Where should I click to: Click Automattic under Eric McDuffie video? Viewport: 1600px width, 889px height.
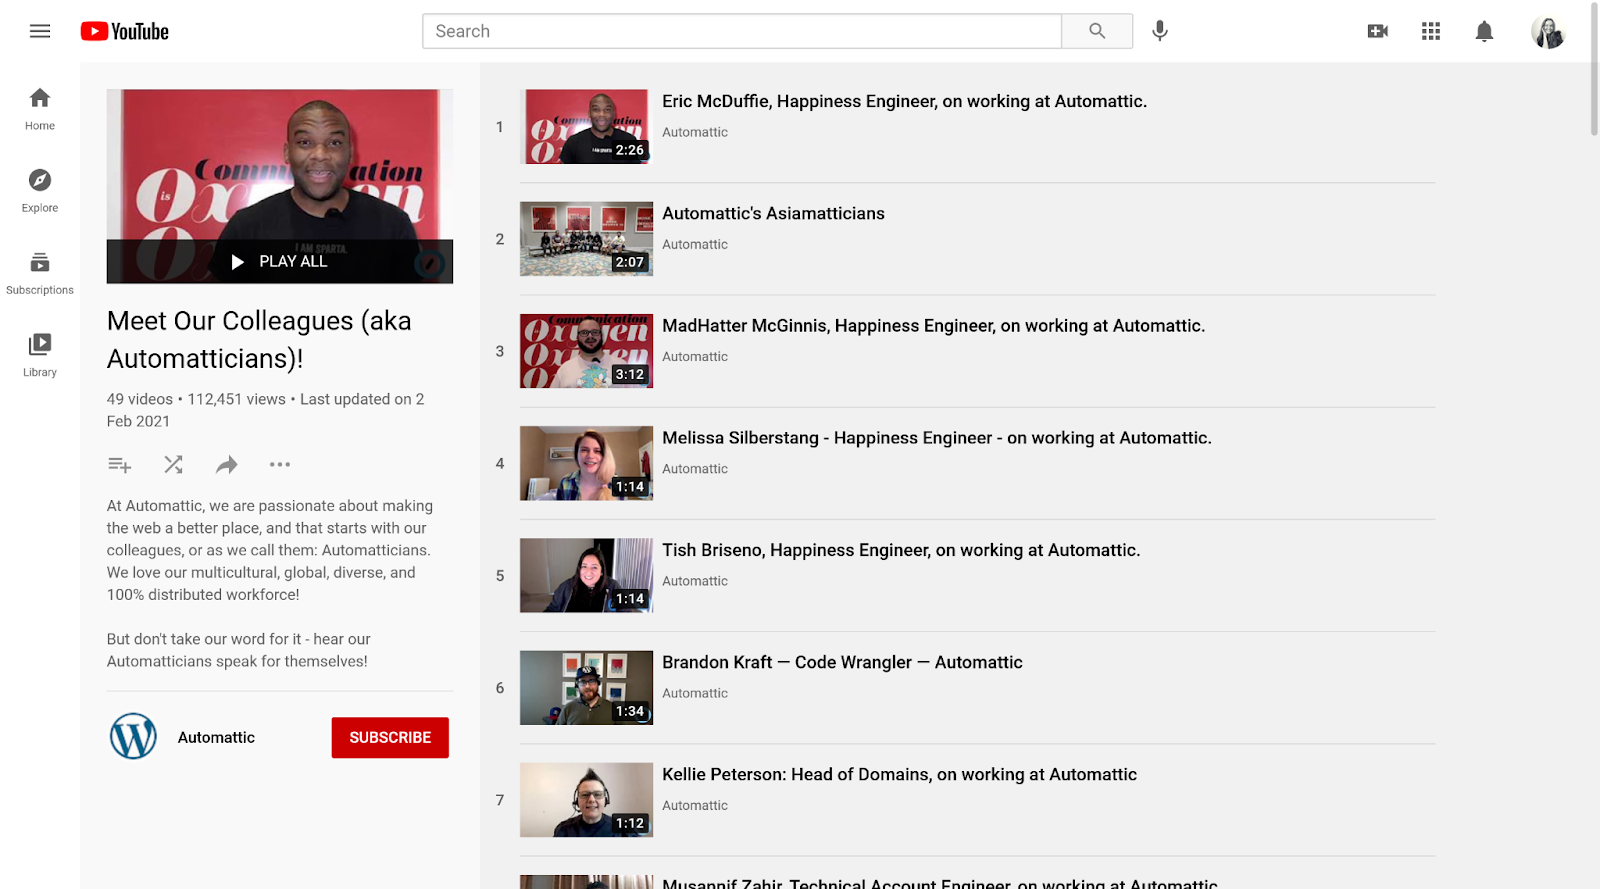pos(695,132)
